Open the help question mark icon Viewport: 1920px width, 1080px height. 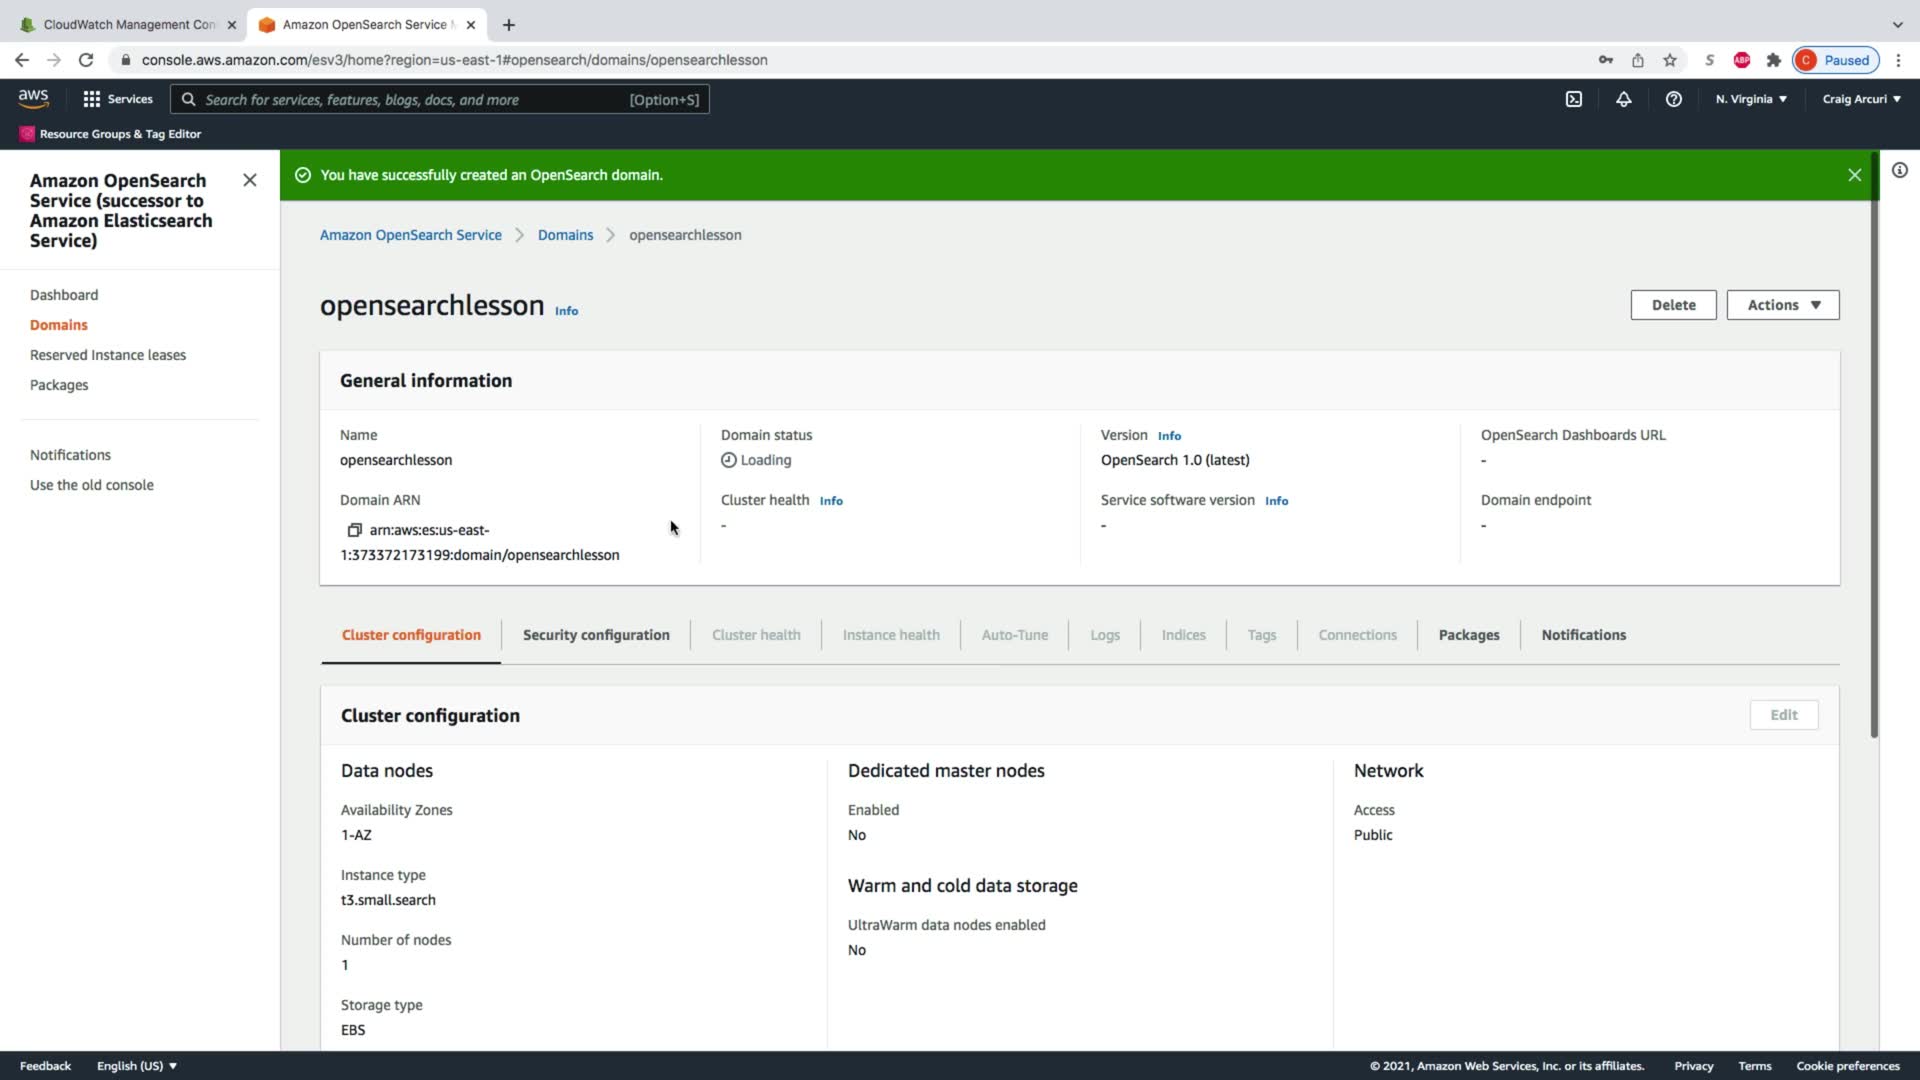pos(1673,99)
